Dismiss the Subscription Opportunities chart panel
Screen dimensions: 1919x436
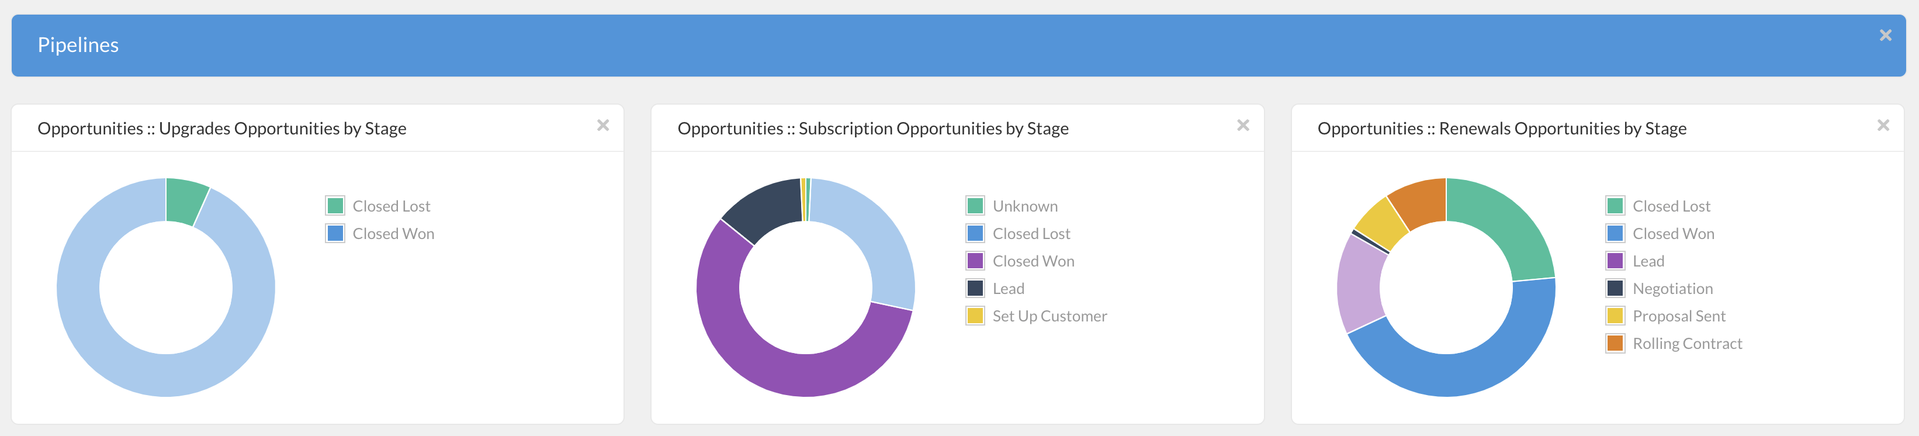click(x=1243, y=126)
